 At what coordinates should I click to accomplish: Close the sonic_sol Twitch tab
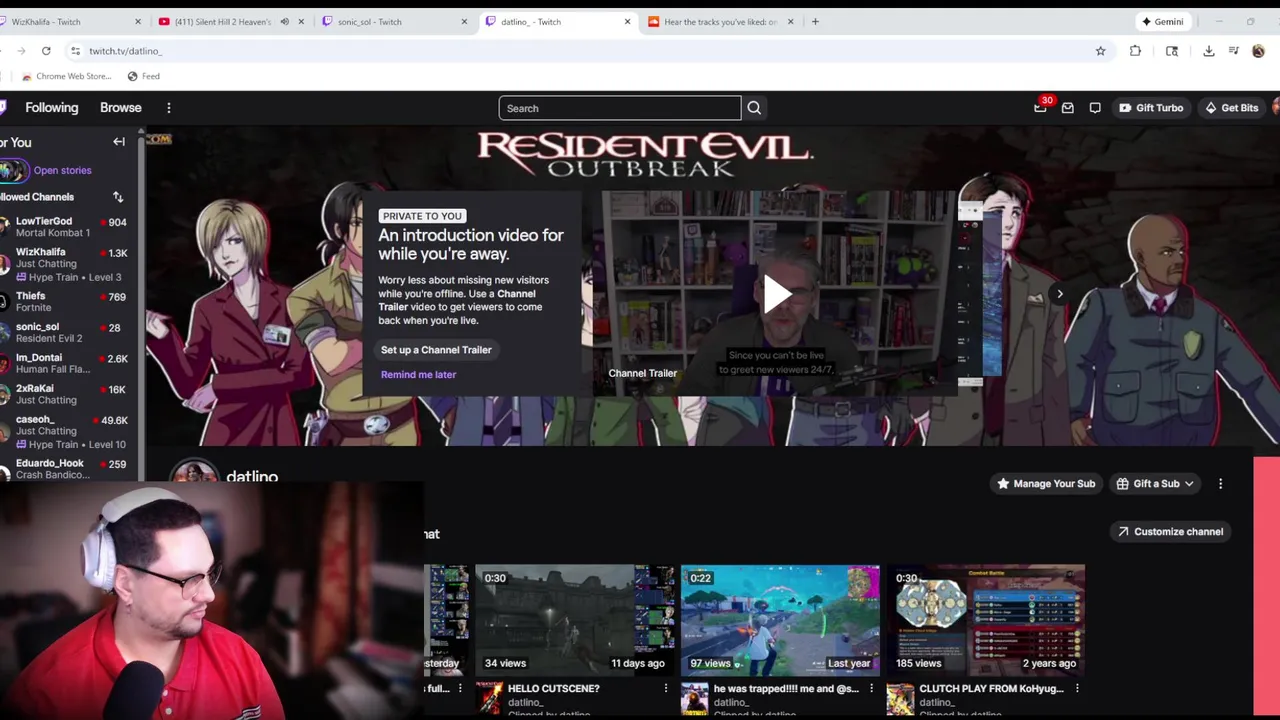(x=464, y=21)
